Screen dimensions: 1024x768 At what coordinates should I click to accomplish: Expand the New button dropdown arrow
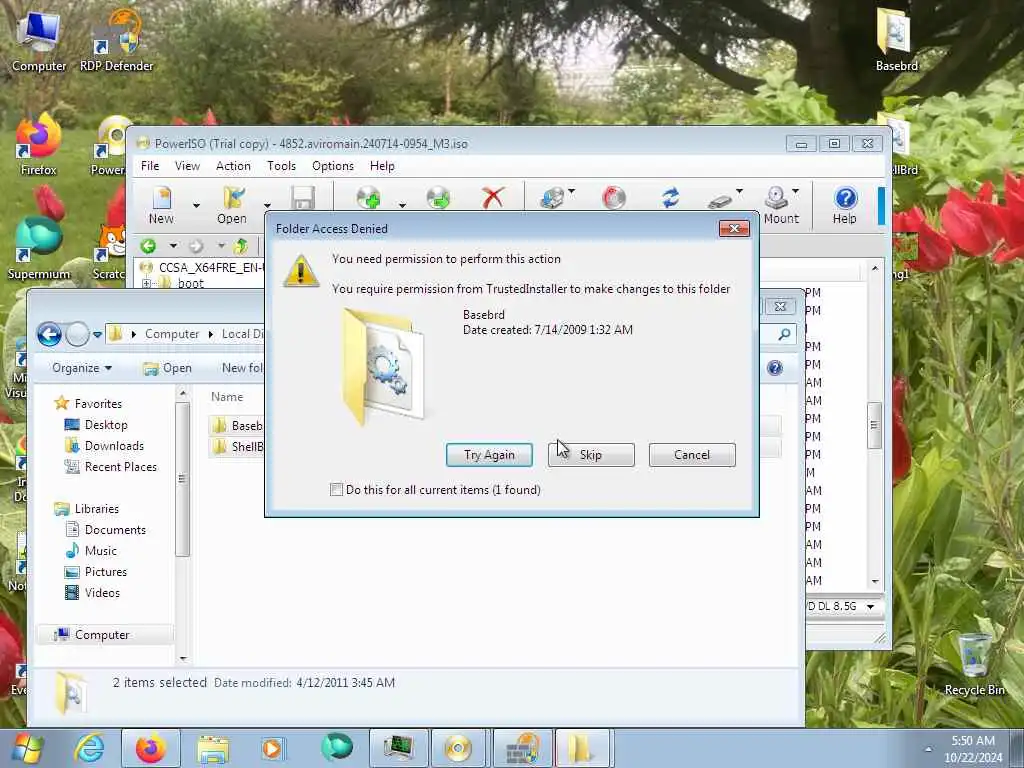196,206
